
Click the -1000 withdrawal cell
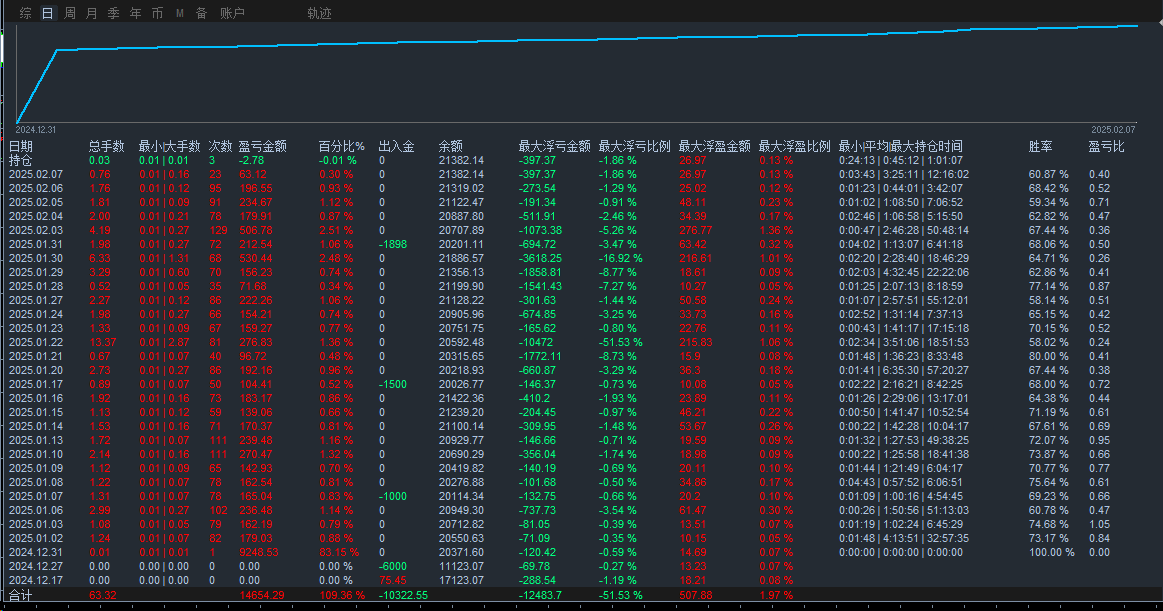coord(393,496)
